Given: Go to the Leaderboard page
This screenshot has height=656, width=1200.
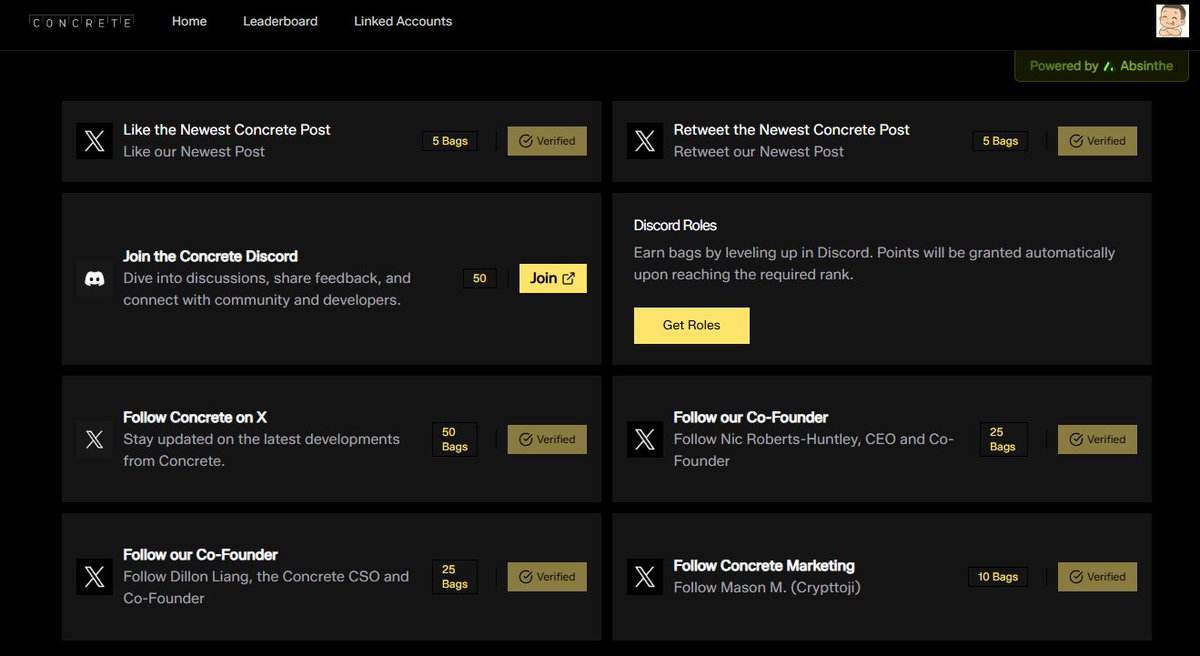Looking at the screenshot, I should (x=280, y=21).
